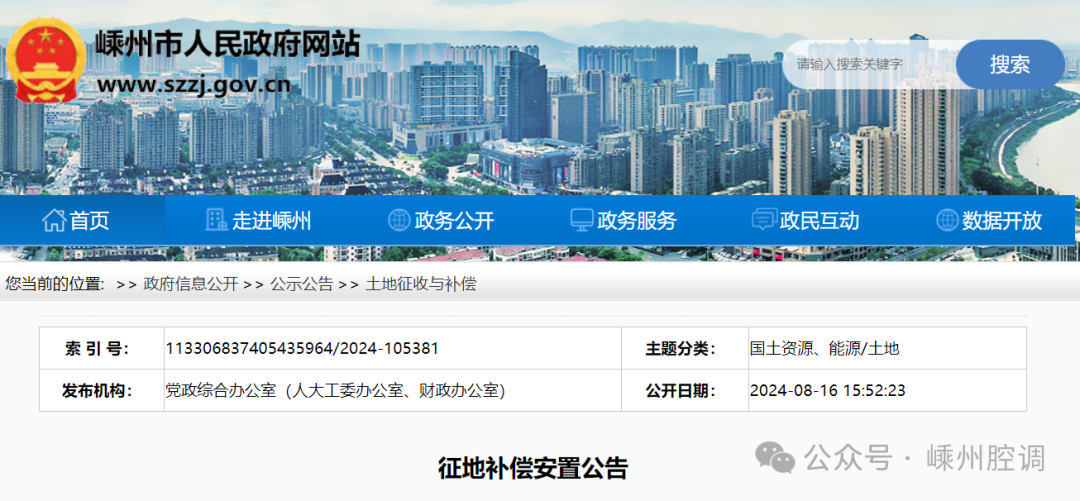Focus the search keyword input field

tap(868, 64)
